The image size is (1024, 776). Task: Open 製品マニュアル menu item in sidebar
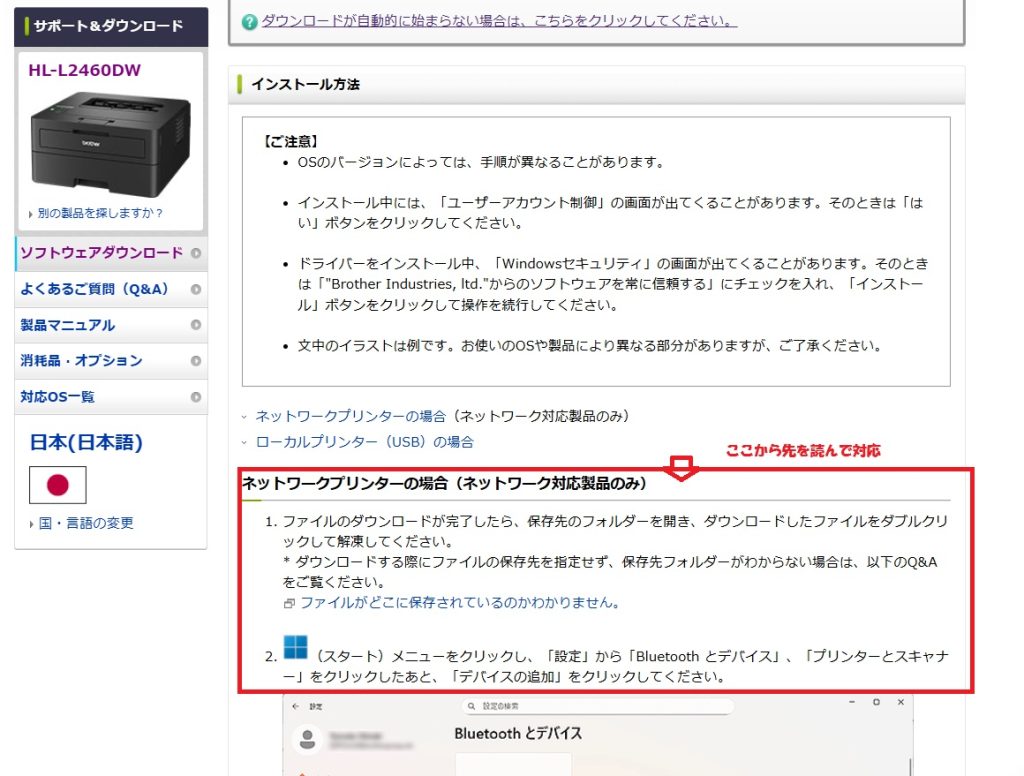[68, 325]
